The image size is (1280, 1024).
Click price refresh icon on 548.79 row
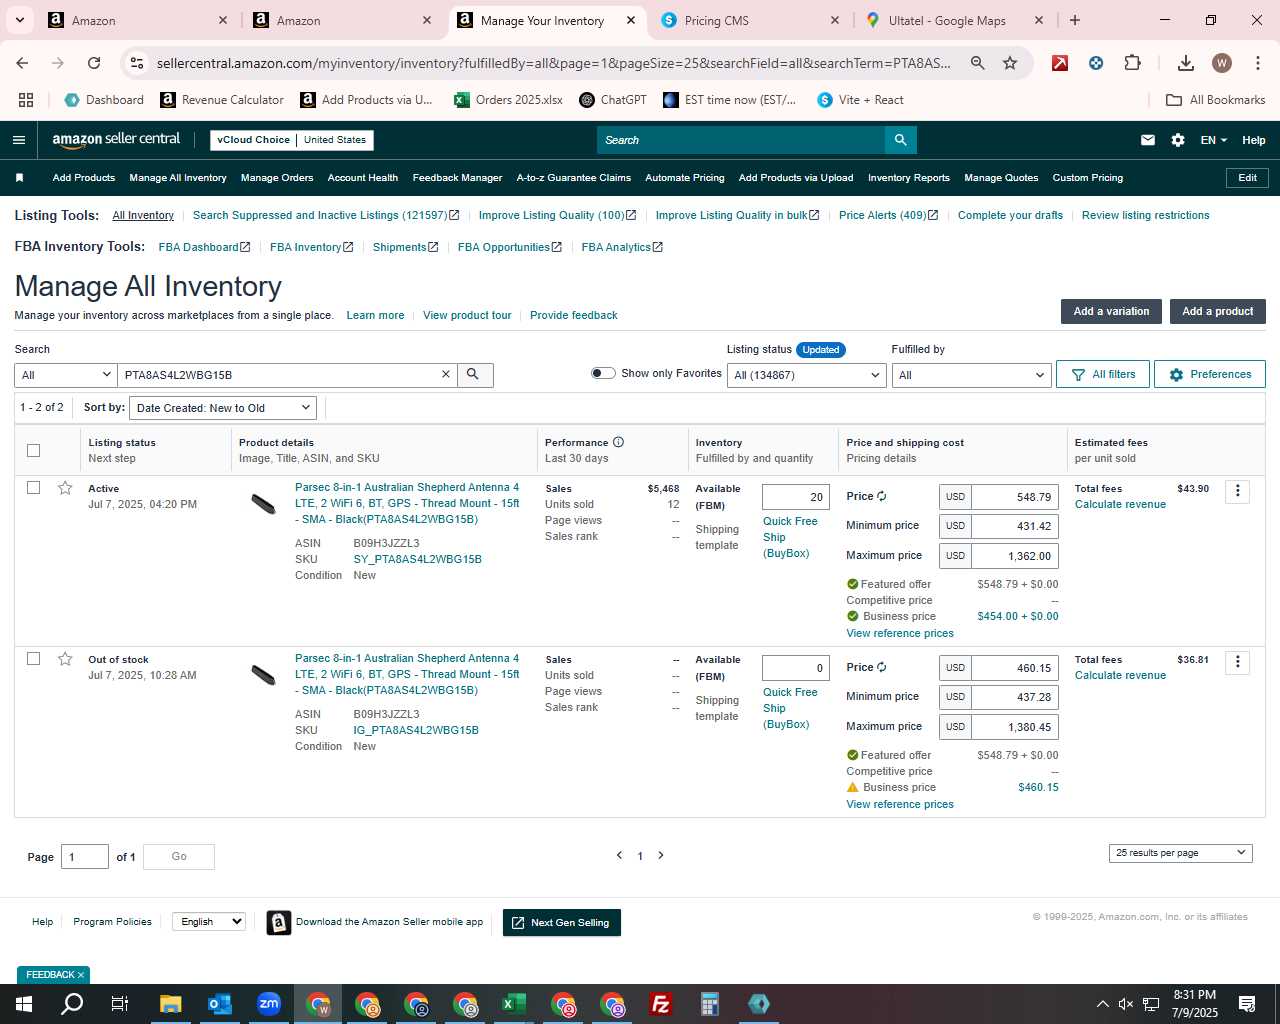point(881,496)
